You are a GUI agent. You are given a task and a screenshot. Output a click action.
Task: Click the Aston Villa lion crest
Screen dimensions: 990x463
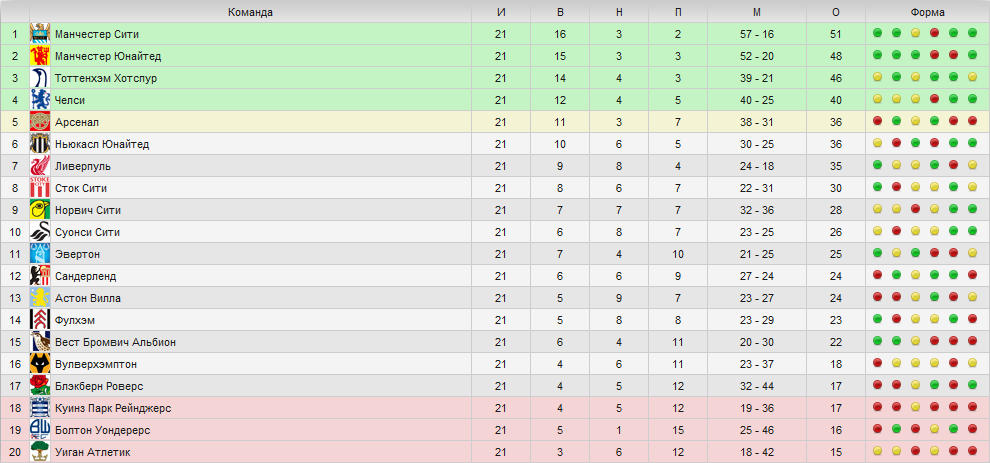(40, 298)
